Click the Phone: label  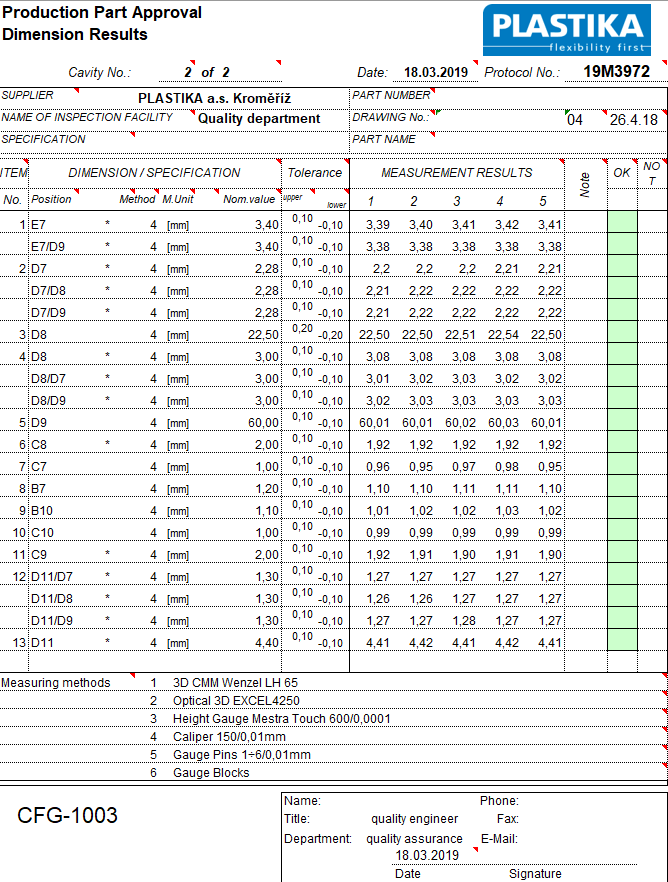click(x=499, y=800)
